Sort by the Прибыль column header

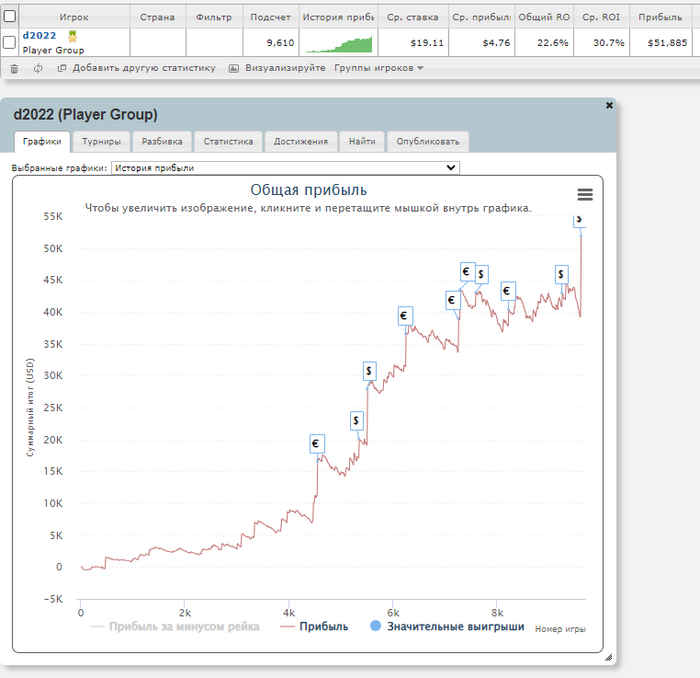pyautogui.click(x=660, y=17)
